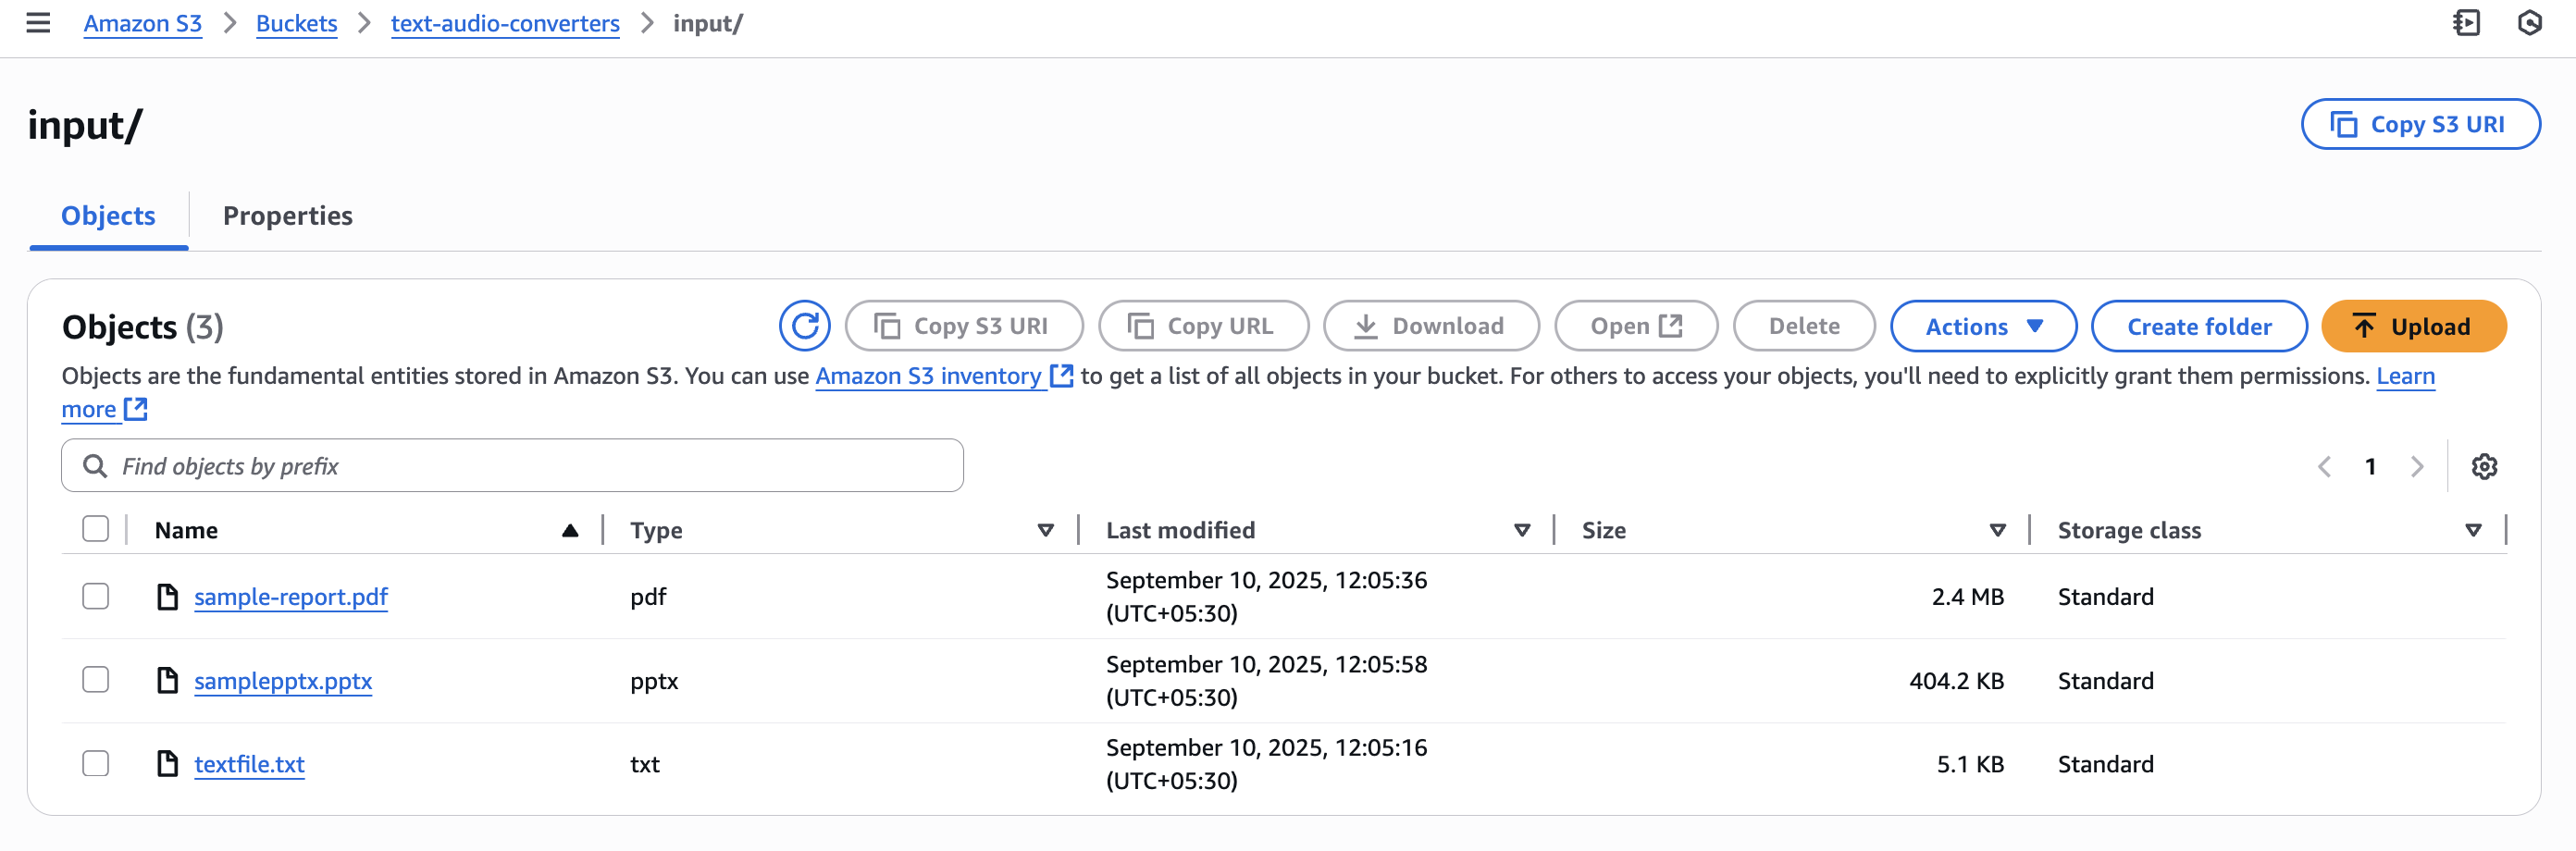Click the '5.1 KB' size cell
Screen dimensions: 2576x851
1970,764
